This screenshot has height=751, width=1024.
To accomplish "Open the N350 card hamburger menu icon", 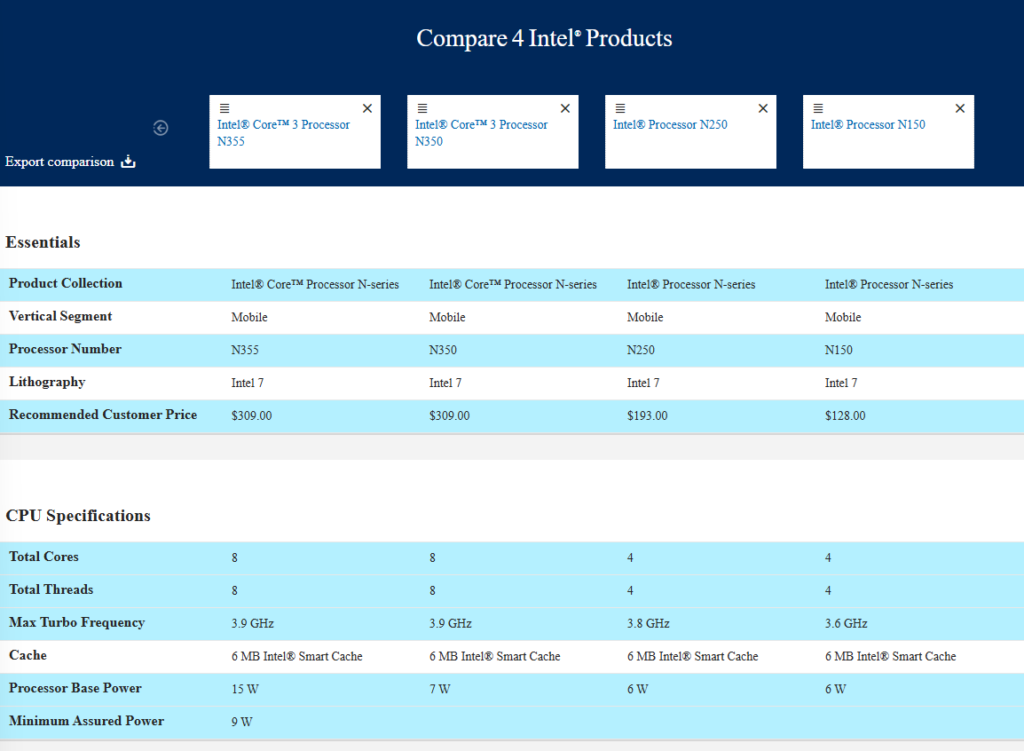I will (423, 108).
